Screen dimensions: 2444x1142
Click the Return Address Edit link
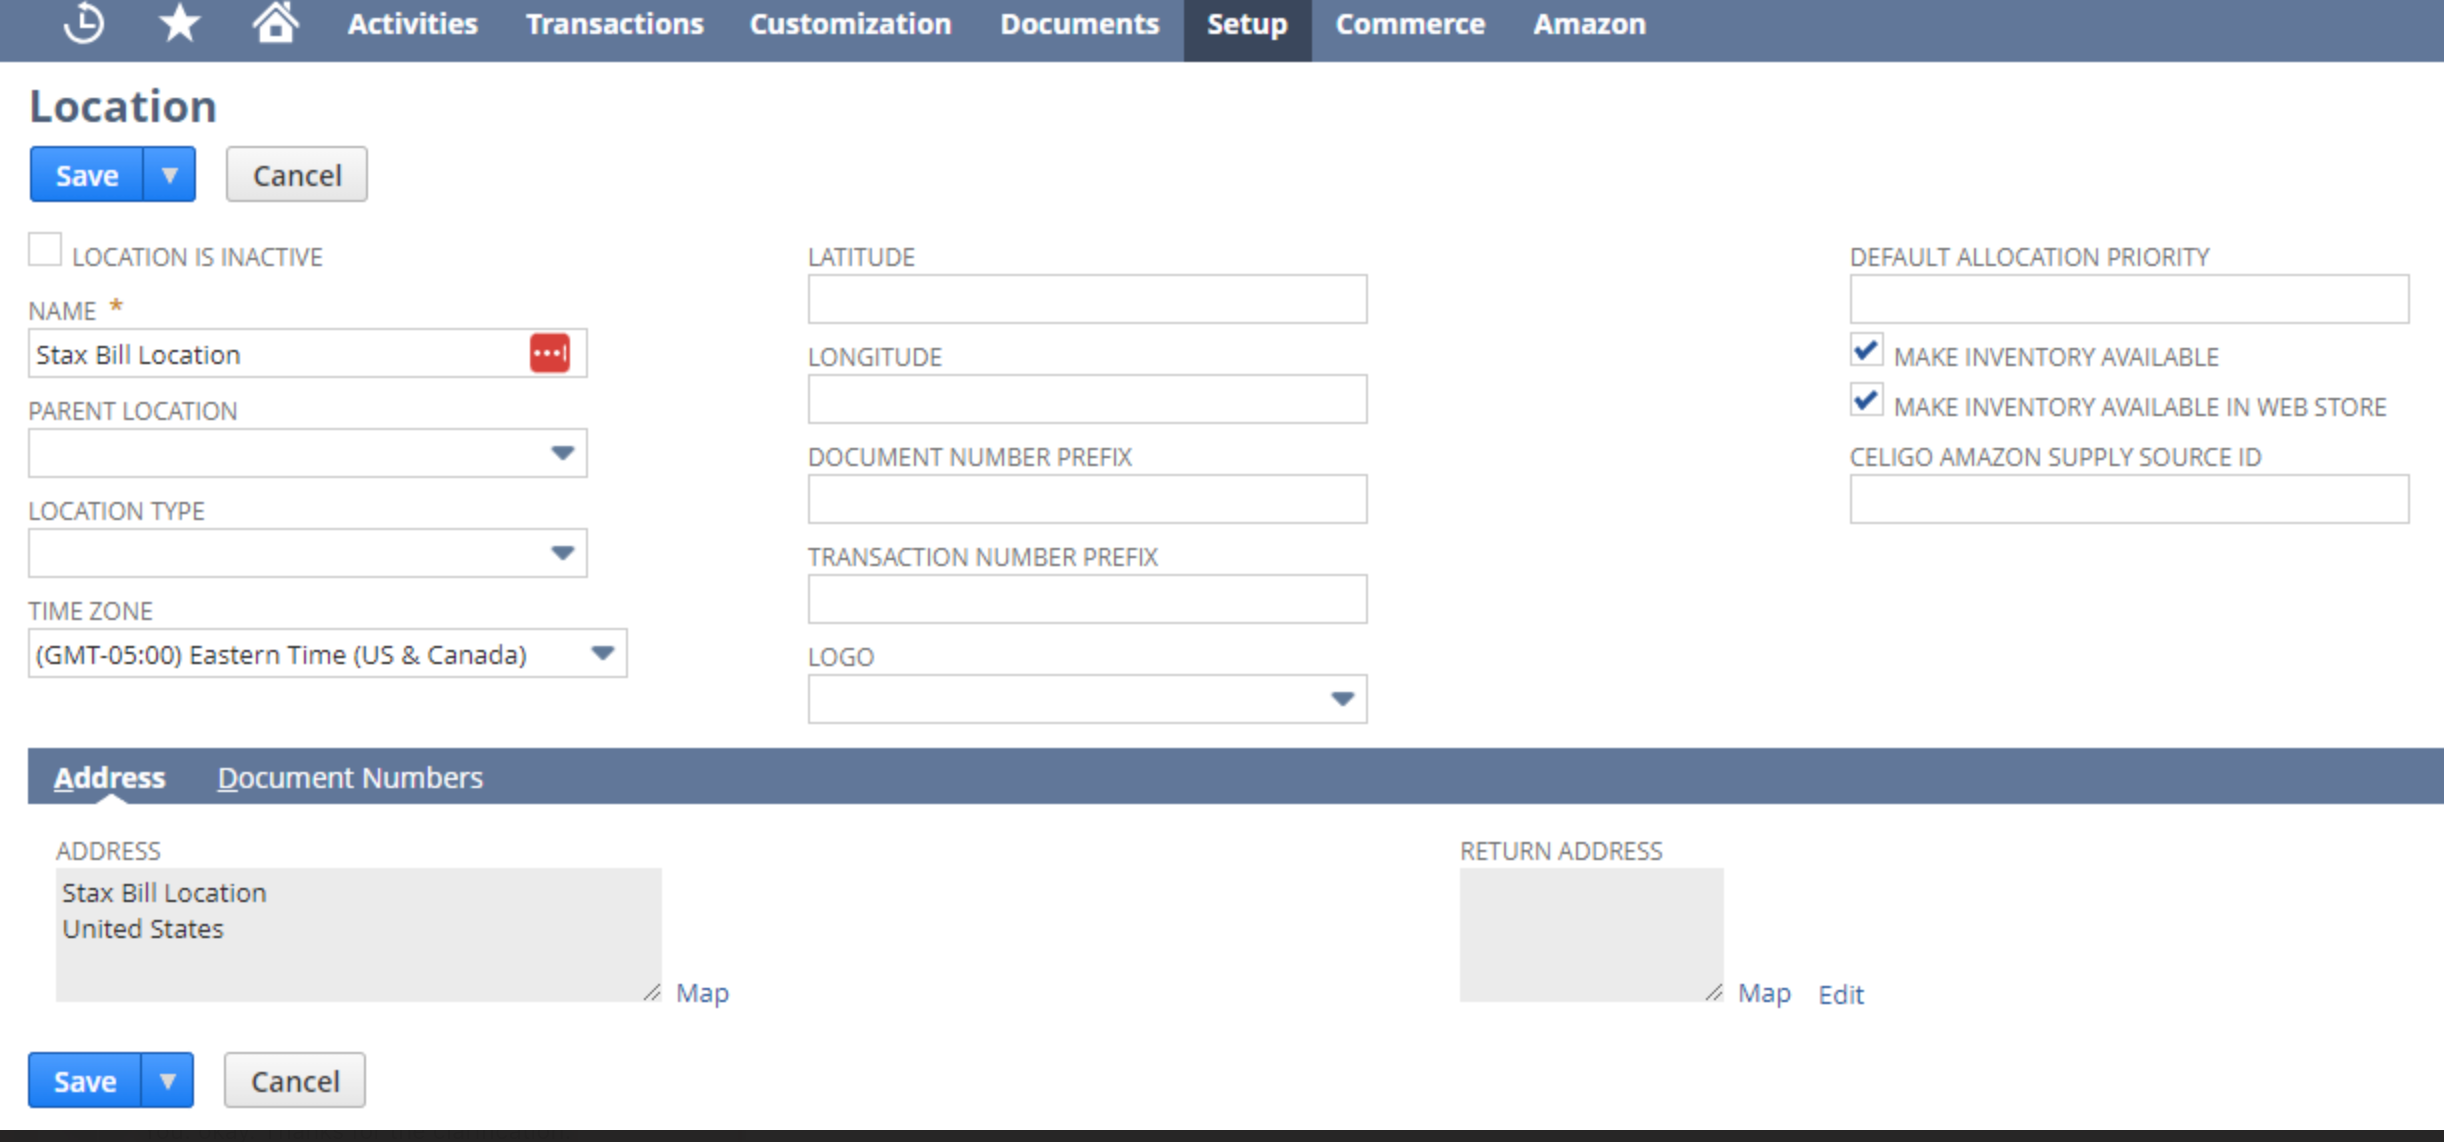[1841, 994]
